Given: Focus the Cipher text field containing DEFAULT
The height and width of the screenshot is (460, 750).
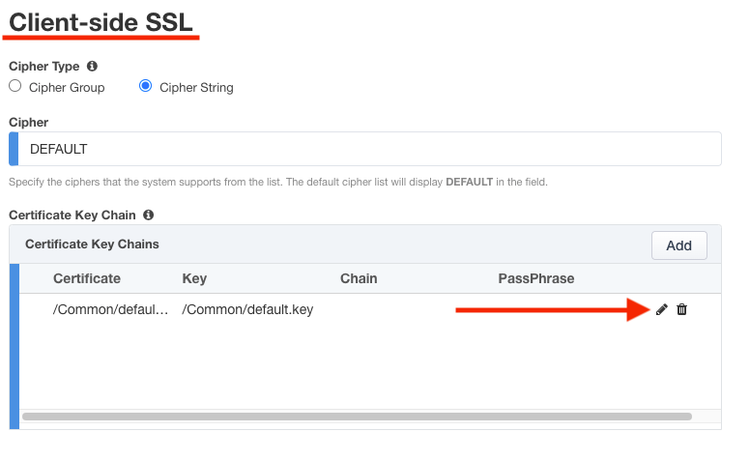Looking at the screenshot, I should click(370, 149).
